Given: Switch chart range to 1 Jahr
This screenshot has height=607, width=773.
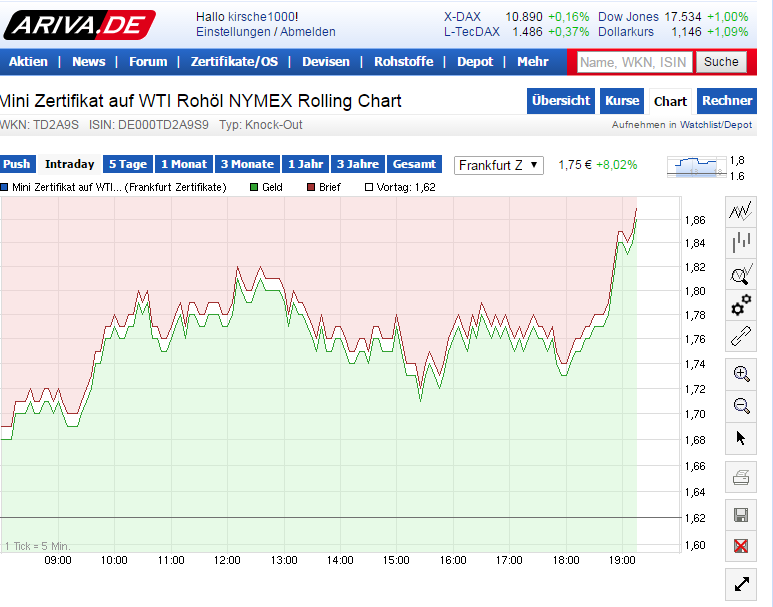Looking at the screenshot, I should pyautogui.click(x=305, y=164).
